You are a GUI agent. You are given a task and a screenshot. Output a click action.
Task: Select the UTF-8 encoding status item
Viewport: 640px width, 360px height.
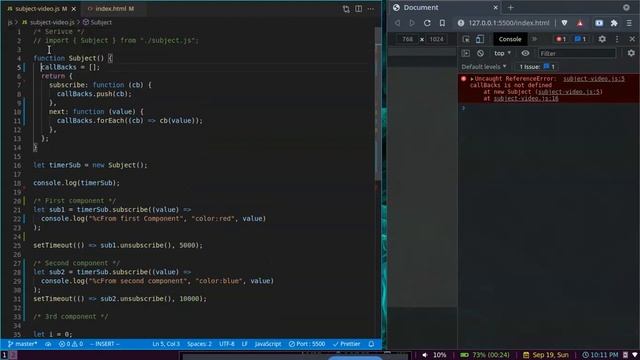pos(227,344)
